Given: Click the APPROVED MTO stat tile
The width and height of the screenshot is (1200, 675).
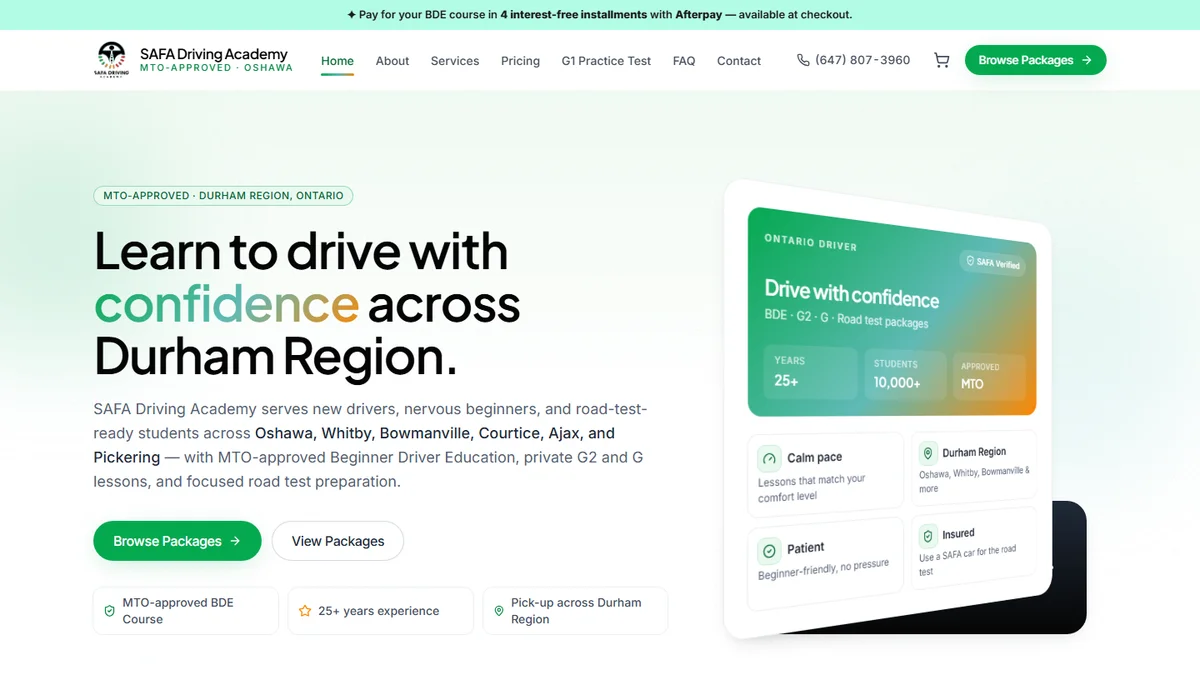Looking at the screenshot, I should pyautogui.click(x=988, y=376).
